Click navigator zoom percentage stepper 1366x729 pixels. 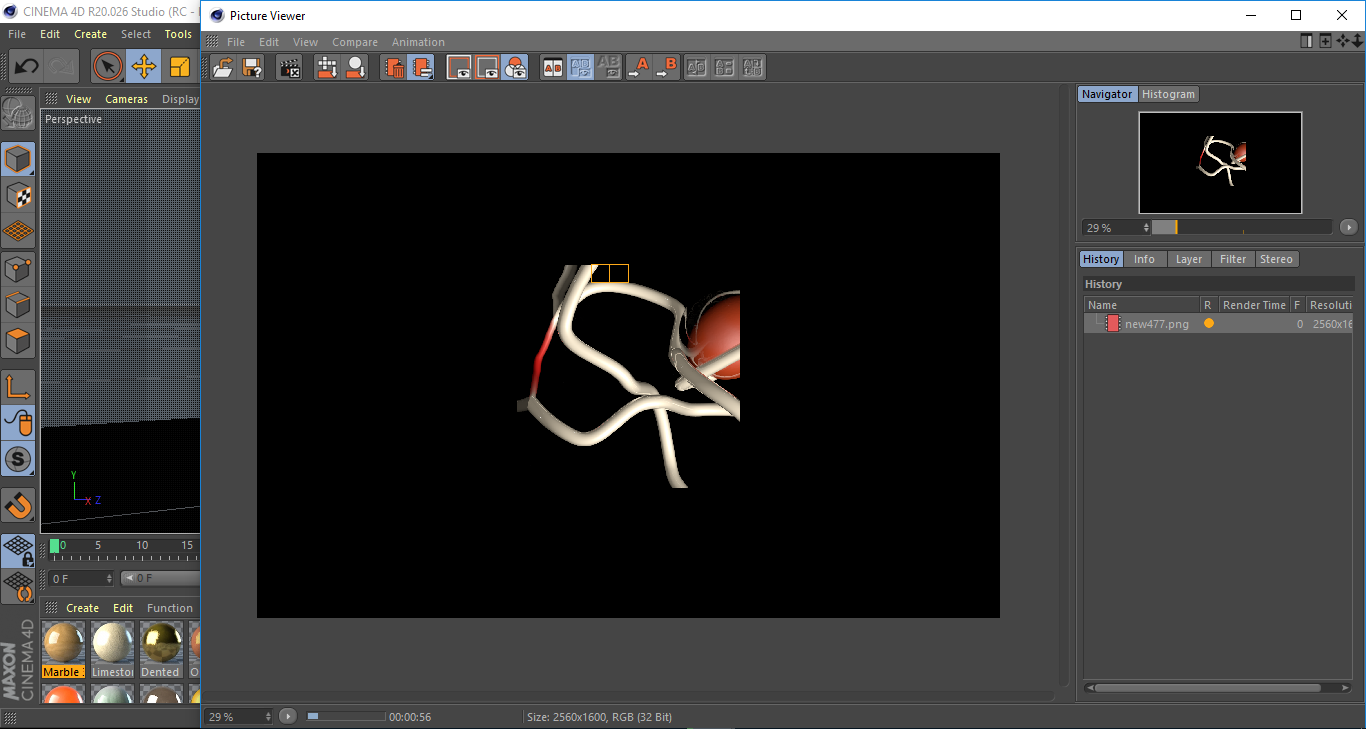(x=1147, y=228)
